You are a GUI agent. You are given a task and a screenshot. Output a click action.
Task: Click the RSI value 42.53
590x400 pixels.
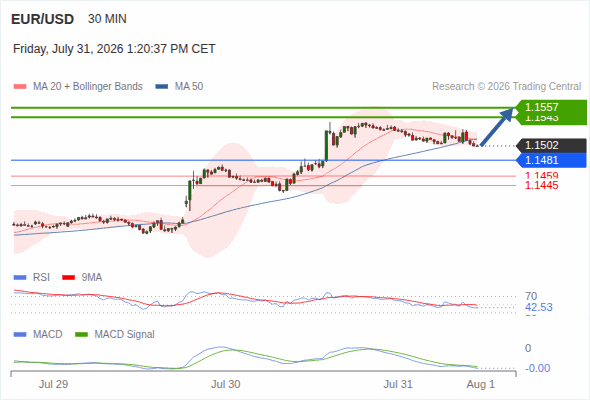click(539, 307)
